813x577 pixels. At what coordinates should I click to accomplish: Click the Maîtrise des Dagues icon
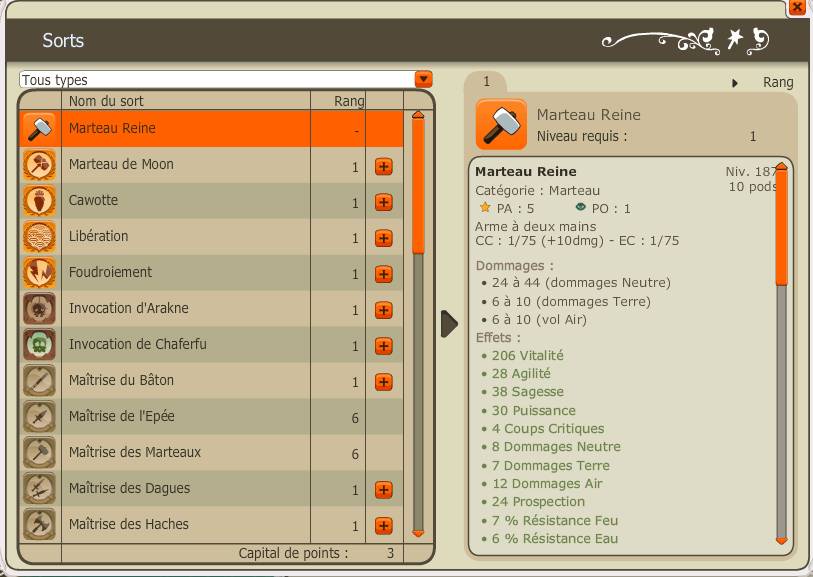pos(40,488)
